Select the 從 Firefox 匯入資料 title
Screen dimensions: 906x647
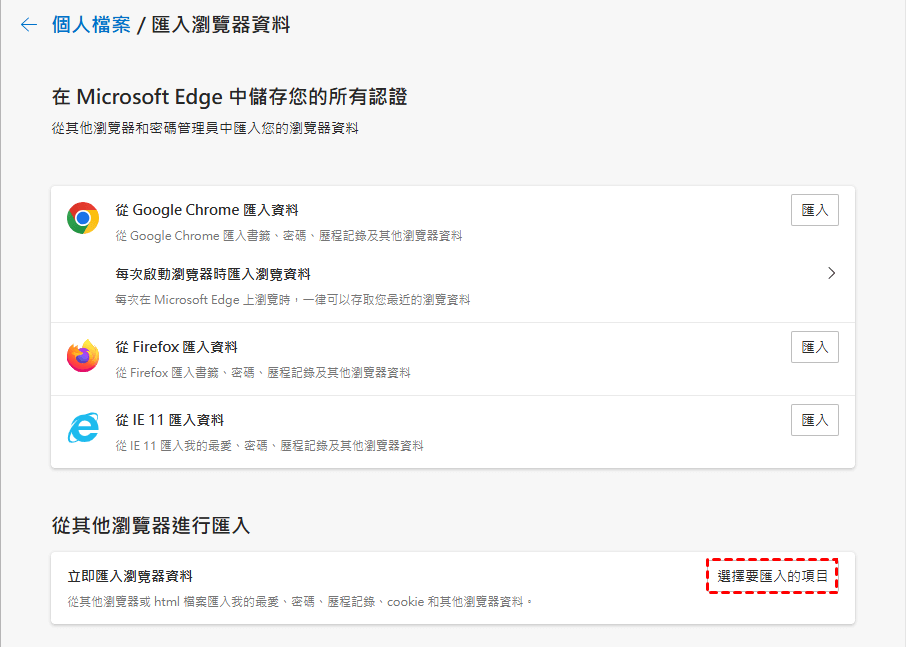(x=176, y=347)
